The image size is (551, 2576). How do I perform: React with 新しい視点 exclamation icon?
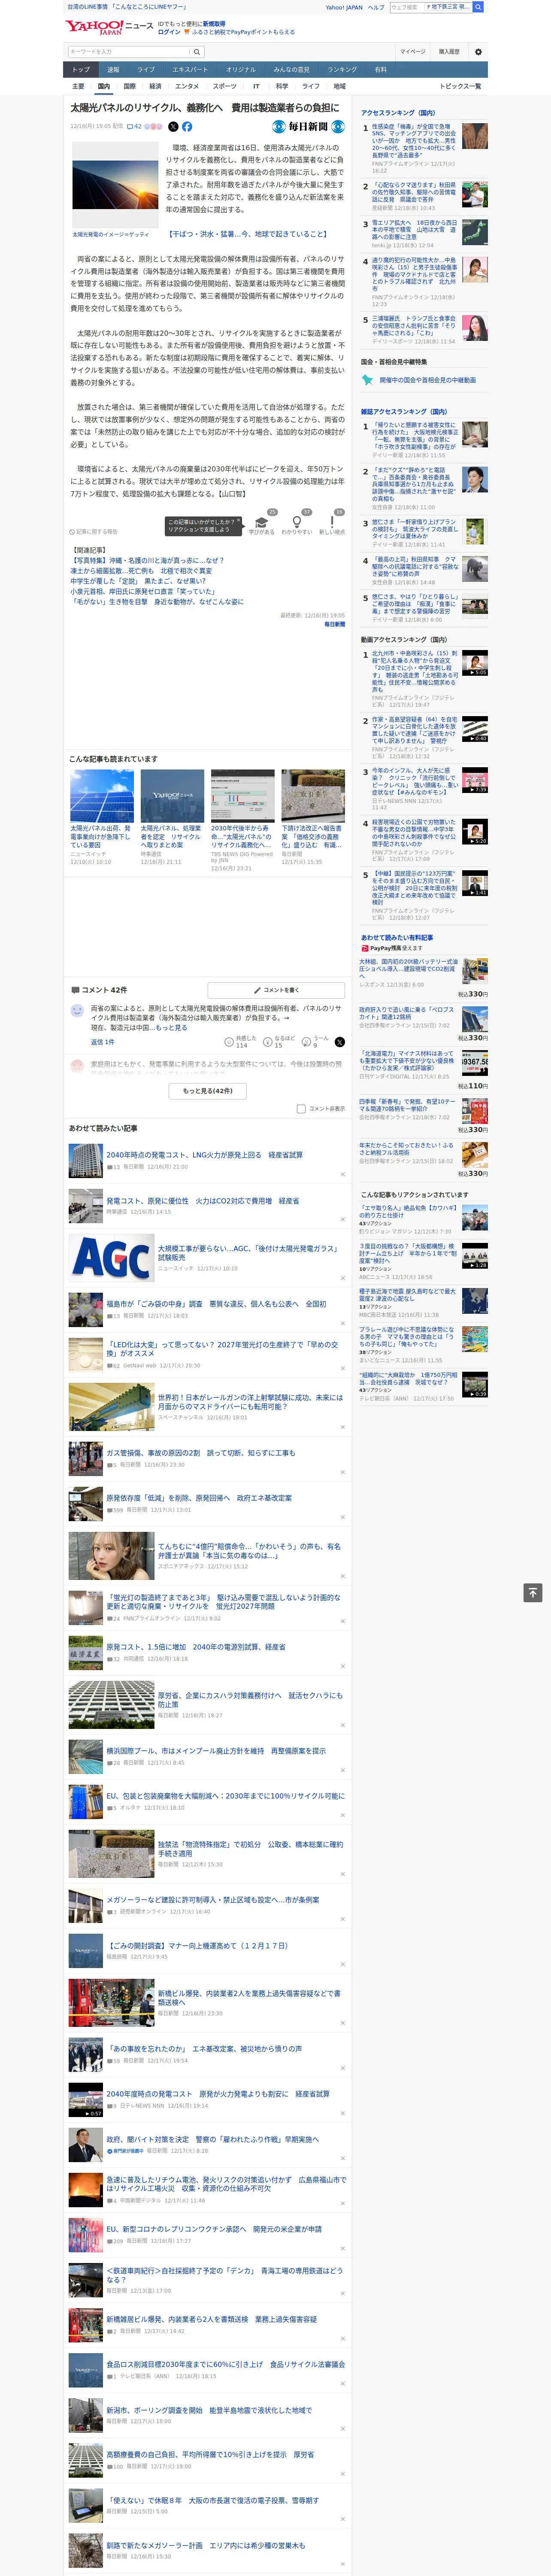coord(332,522)
